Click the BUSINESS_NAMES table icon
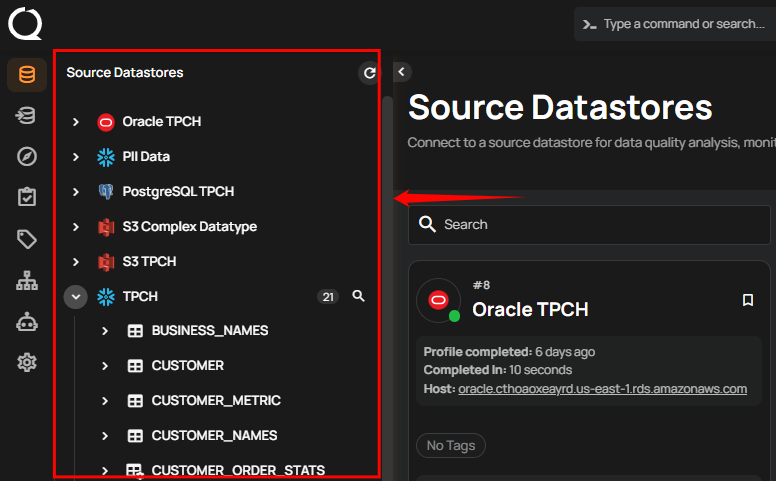This screenshot has width=776, height=481. (x=135, y=331)
